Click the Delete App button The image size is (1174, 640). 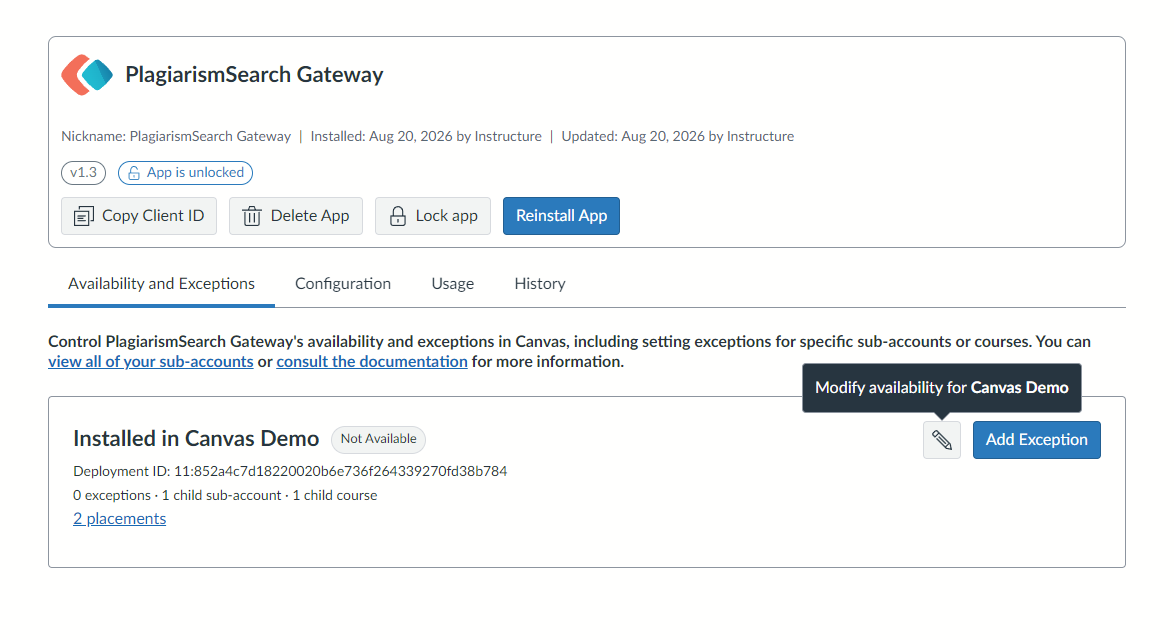[296, 216]
